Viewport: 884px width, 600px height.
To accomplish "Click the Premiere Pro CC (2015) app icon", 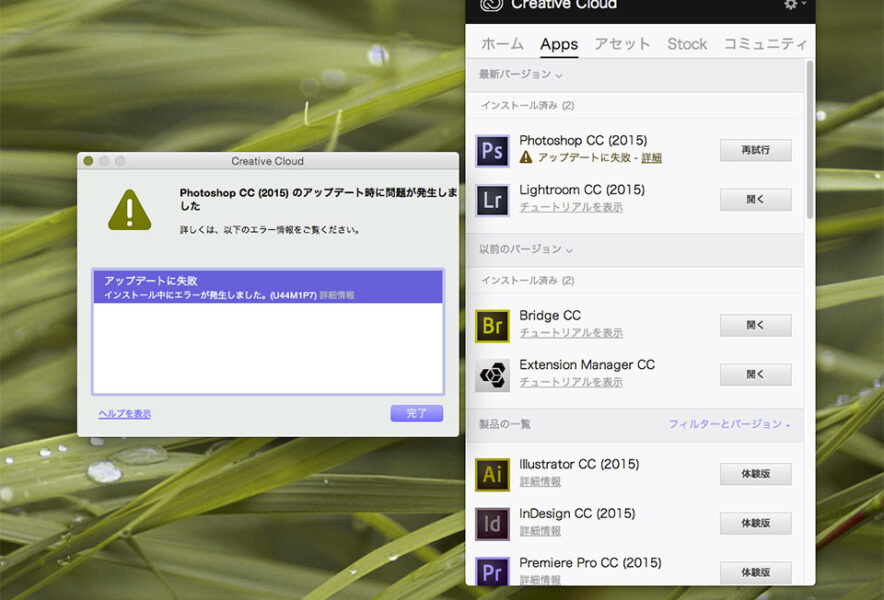I will coord(492,572).
